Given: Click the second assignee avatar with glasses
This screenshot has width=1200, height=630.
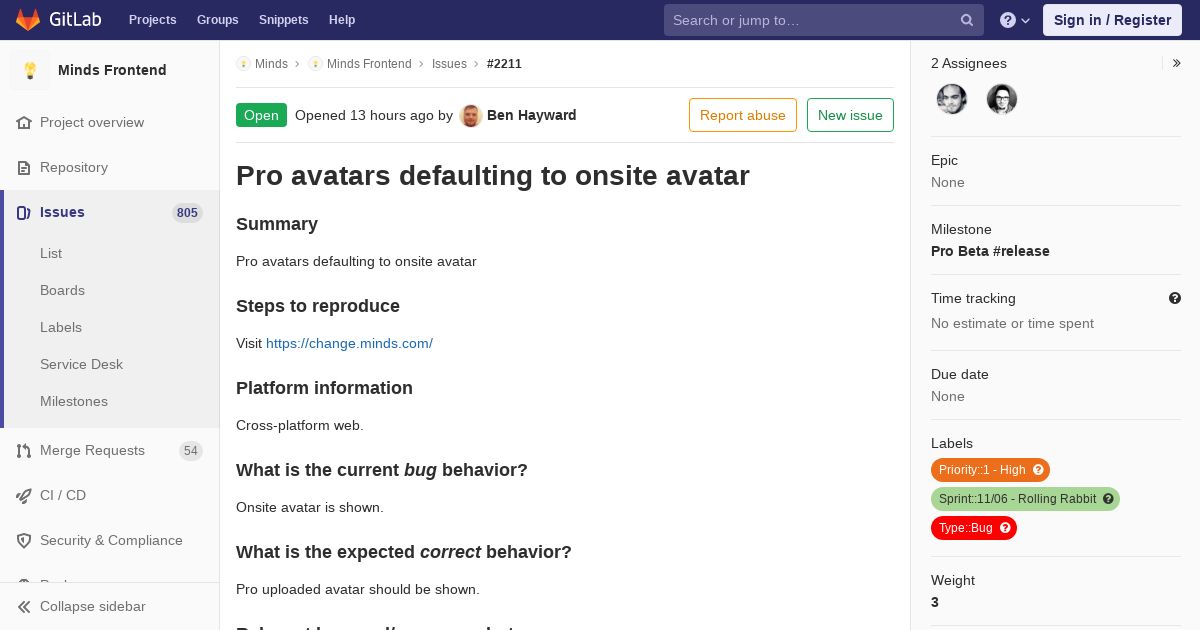Looking at the screenshot, I should (x=1002, y=99).
